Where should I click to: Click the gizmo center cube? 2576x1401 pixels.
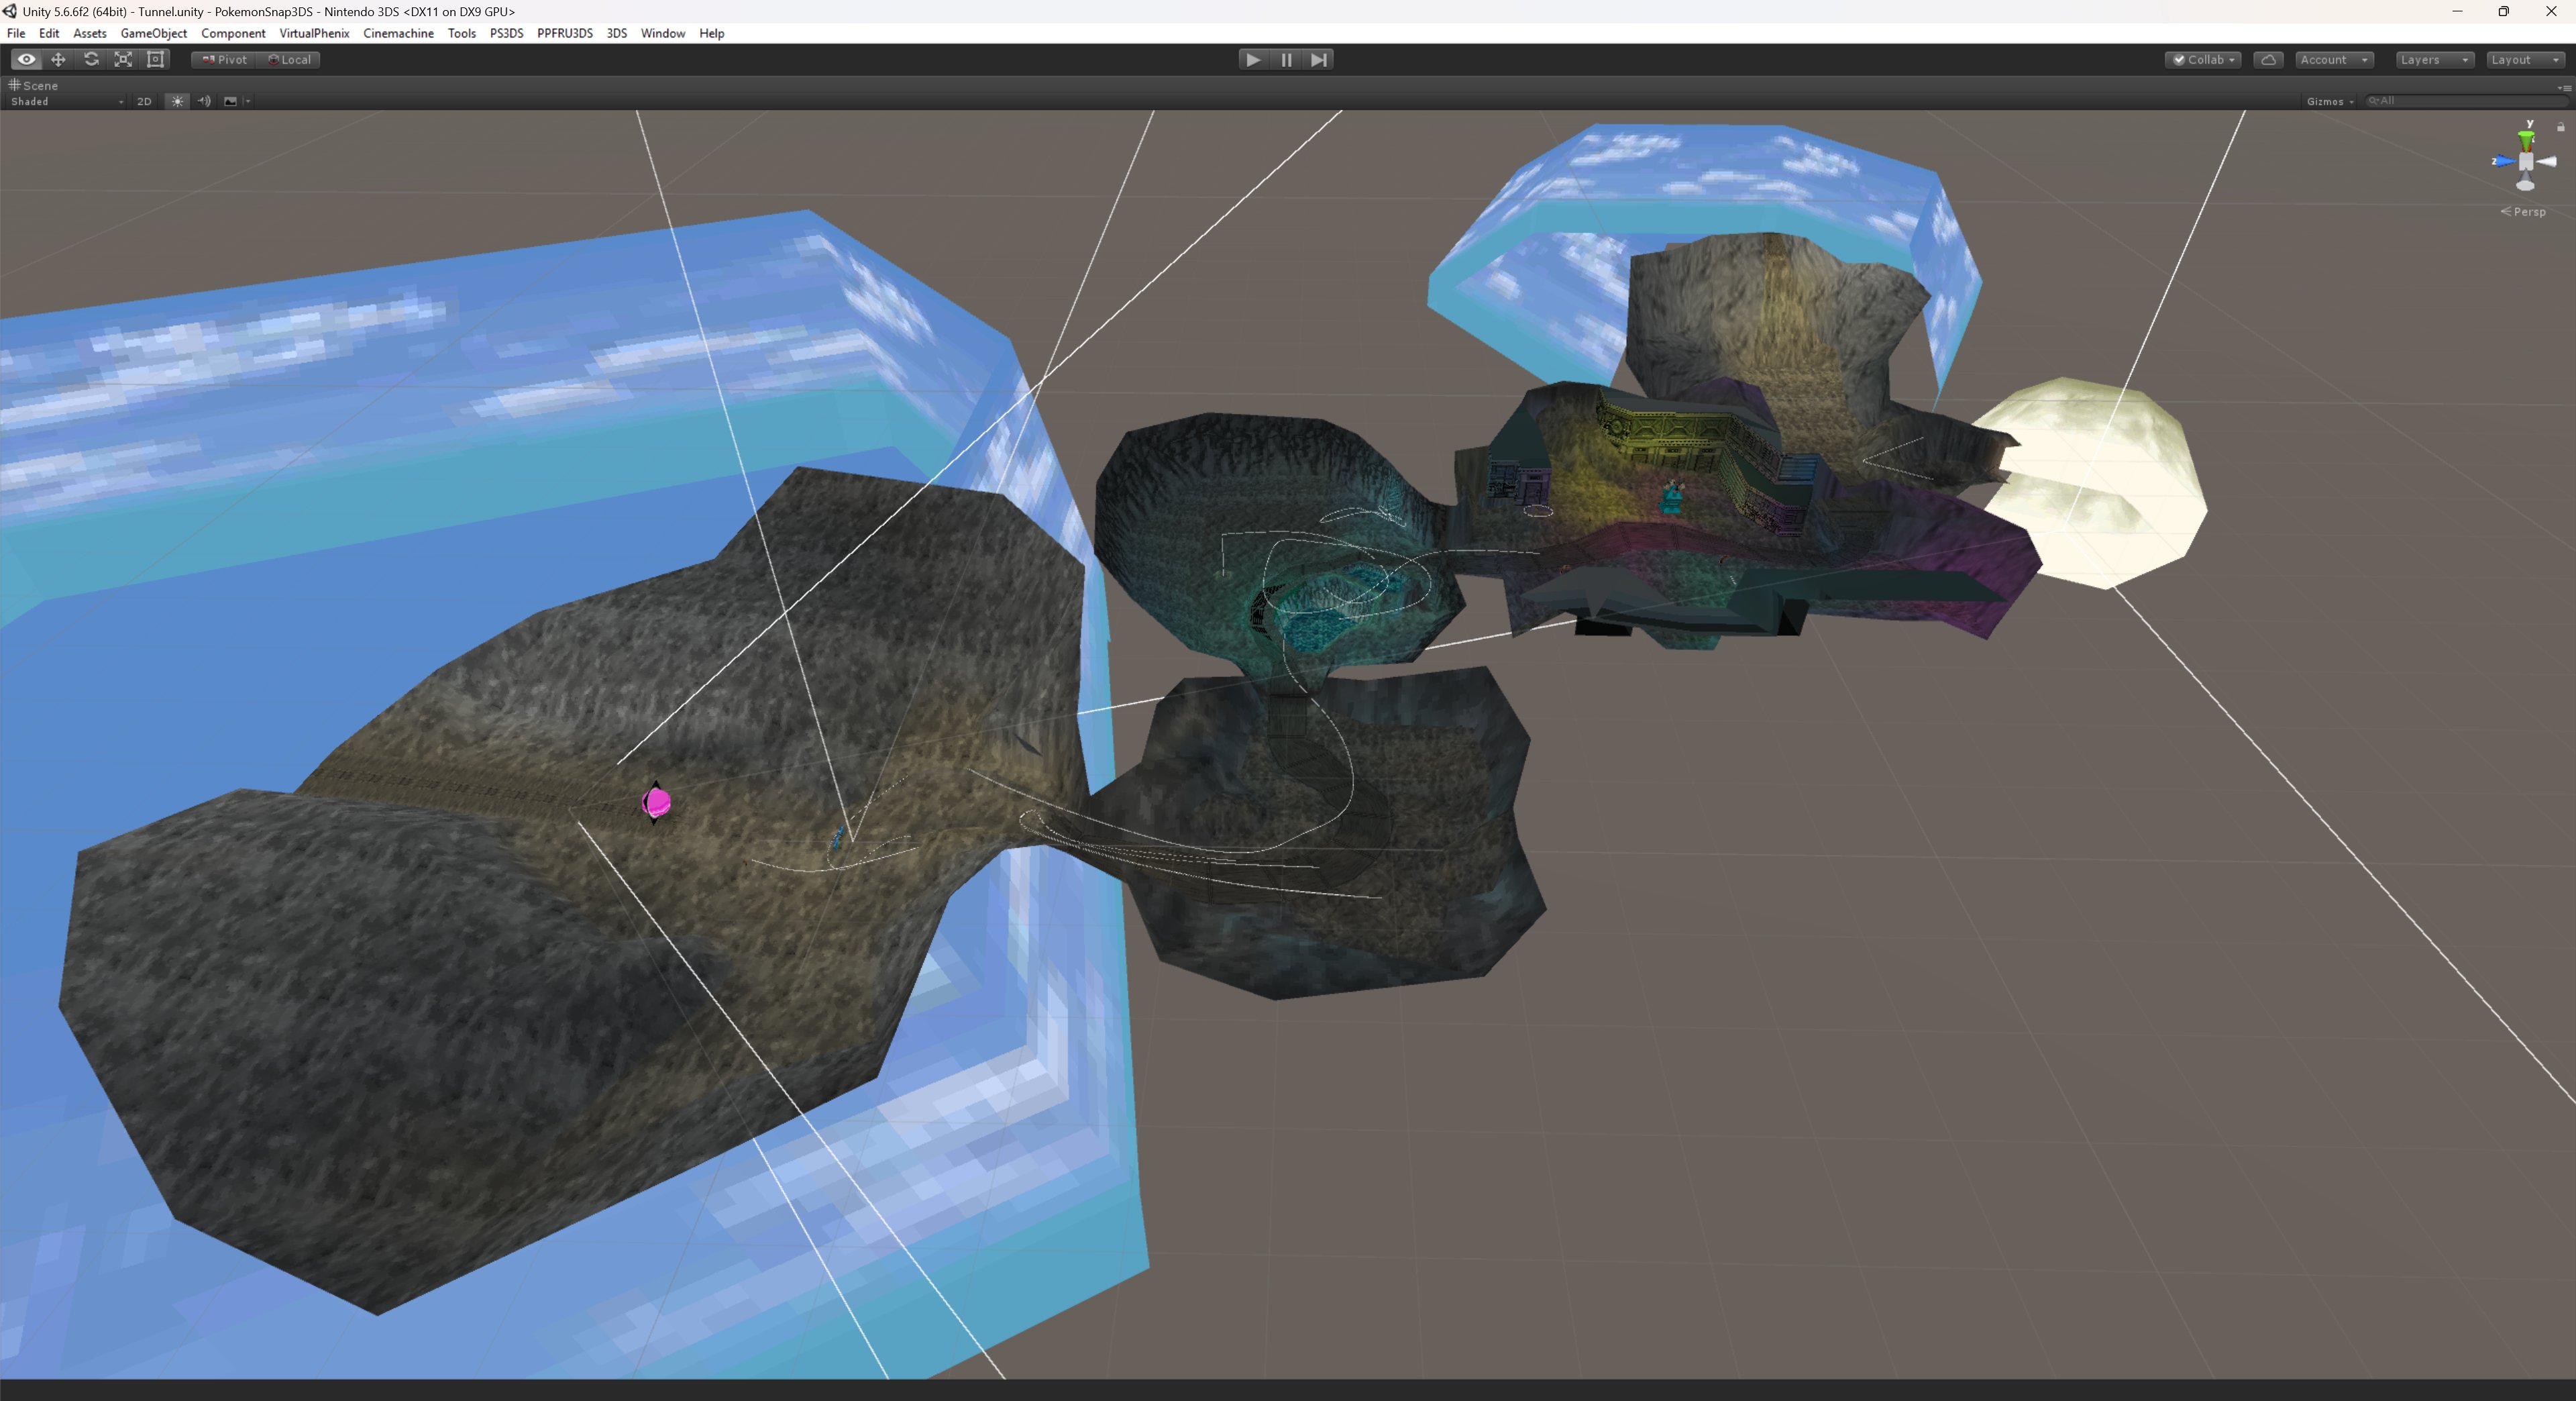pyautogui.click(x=2526, y=161)
